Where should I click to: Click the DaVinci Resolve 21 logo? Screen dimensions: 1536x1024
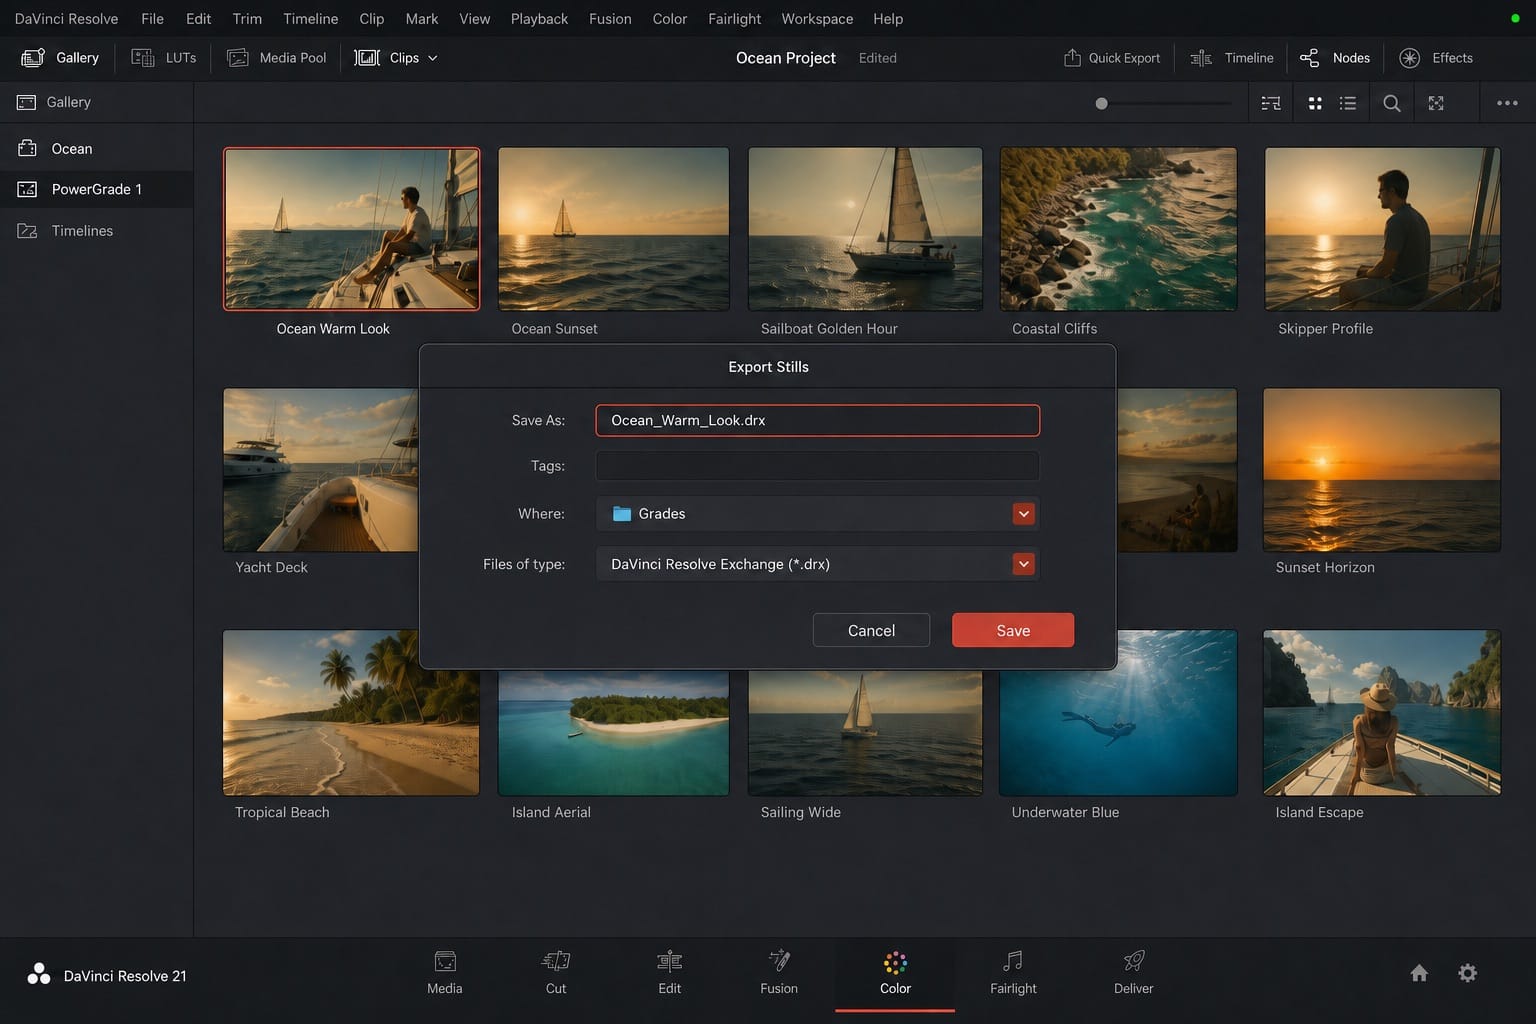click(39, 974)
